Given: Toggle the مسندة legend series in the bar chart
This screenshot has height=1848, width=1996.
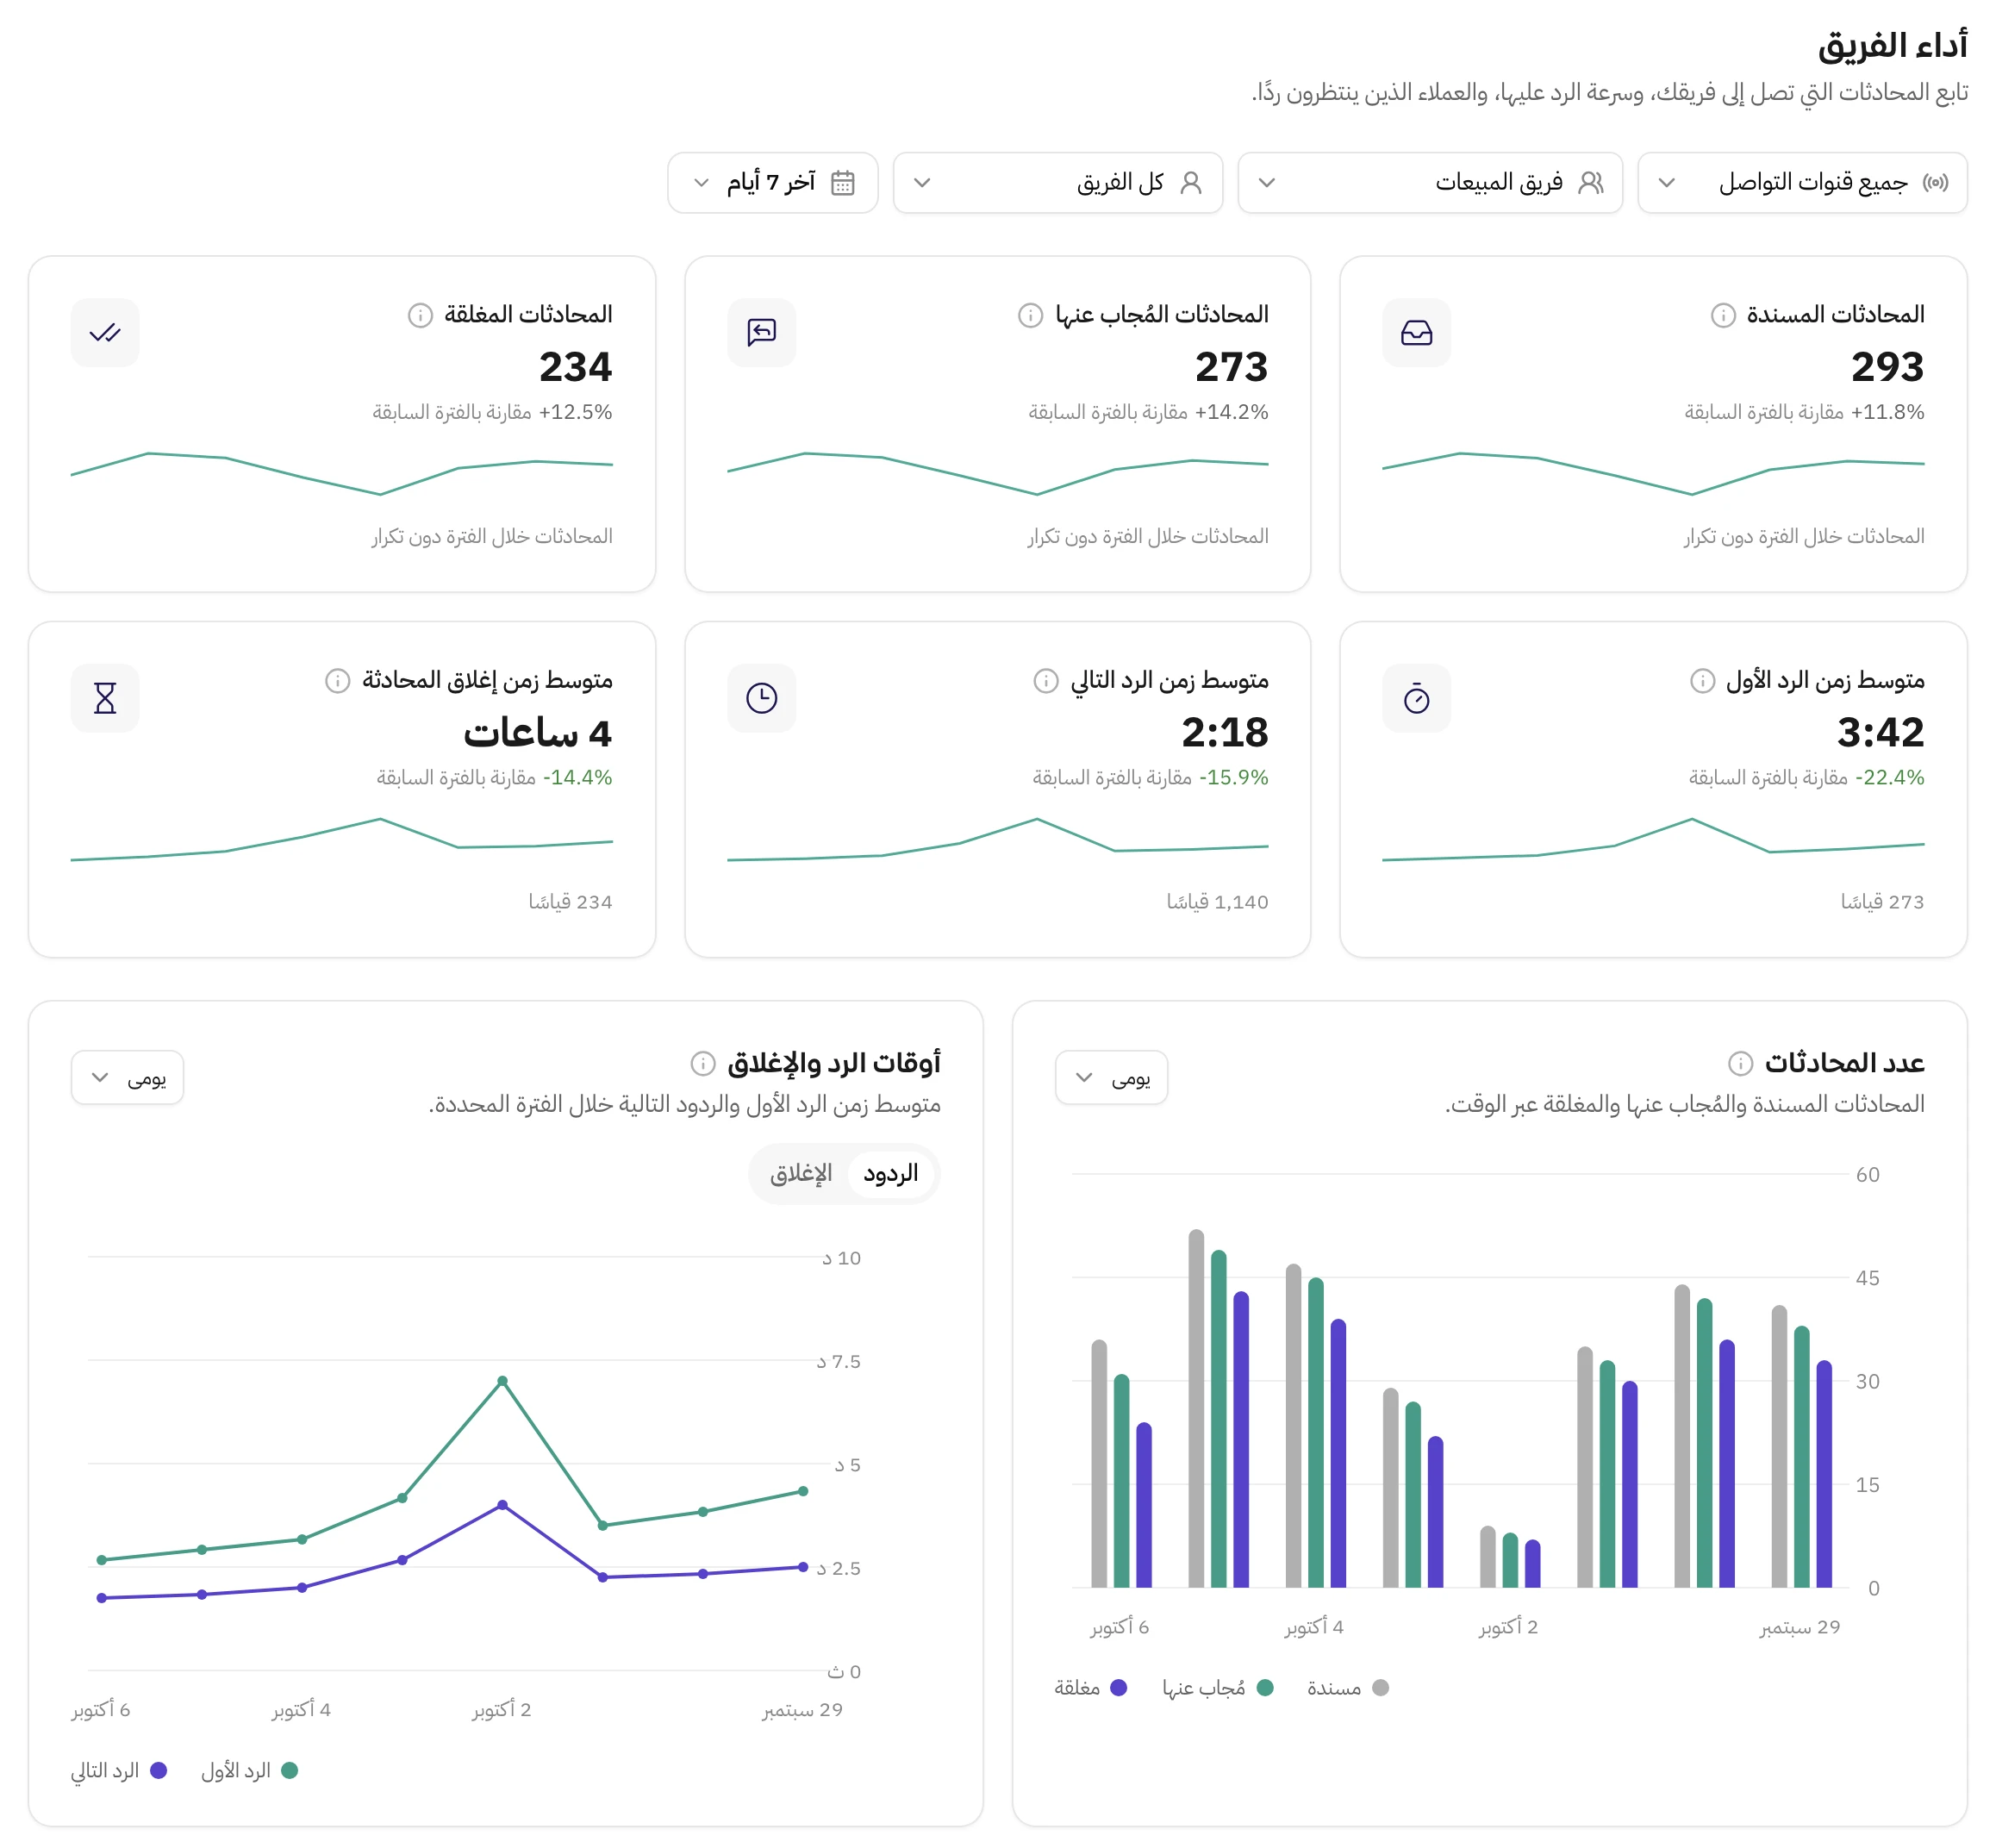Looking at the screenshot, I should click(1347, 1688).
